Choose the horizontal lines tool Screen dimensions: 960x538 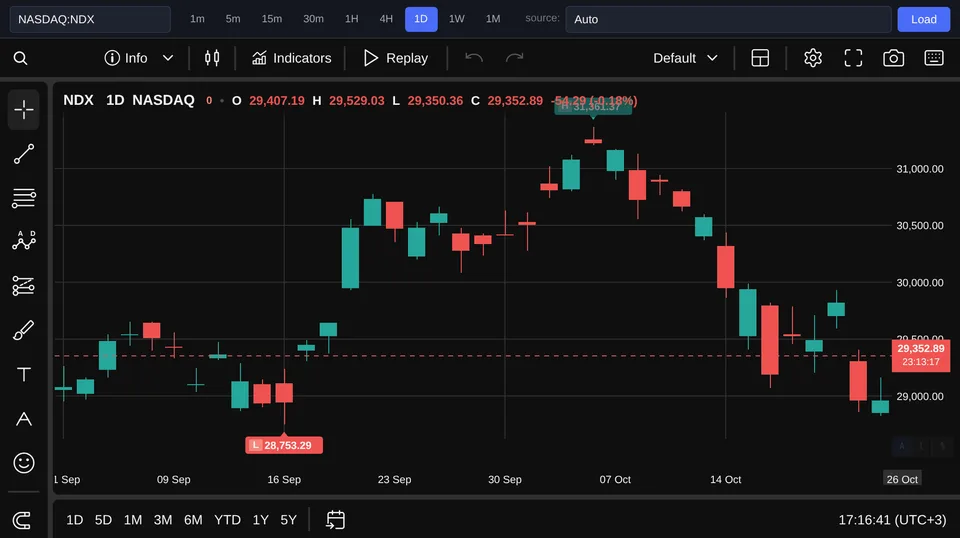point(24,198)
